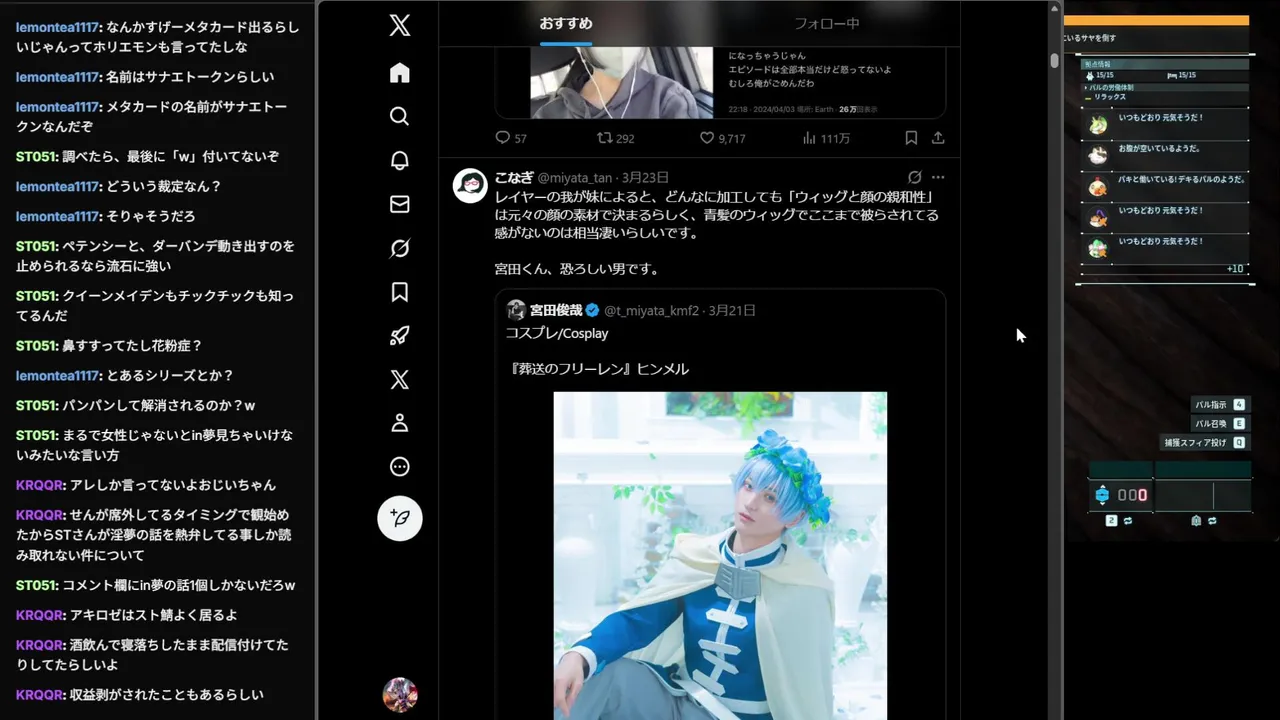Open the rocket icon in the sidebar

tap(399, 336)
